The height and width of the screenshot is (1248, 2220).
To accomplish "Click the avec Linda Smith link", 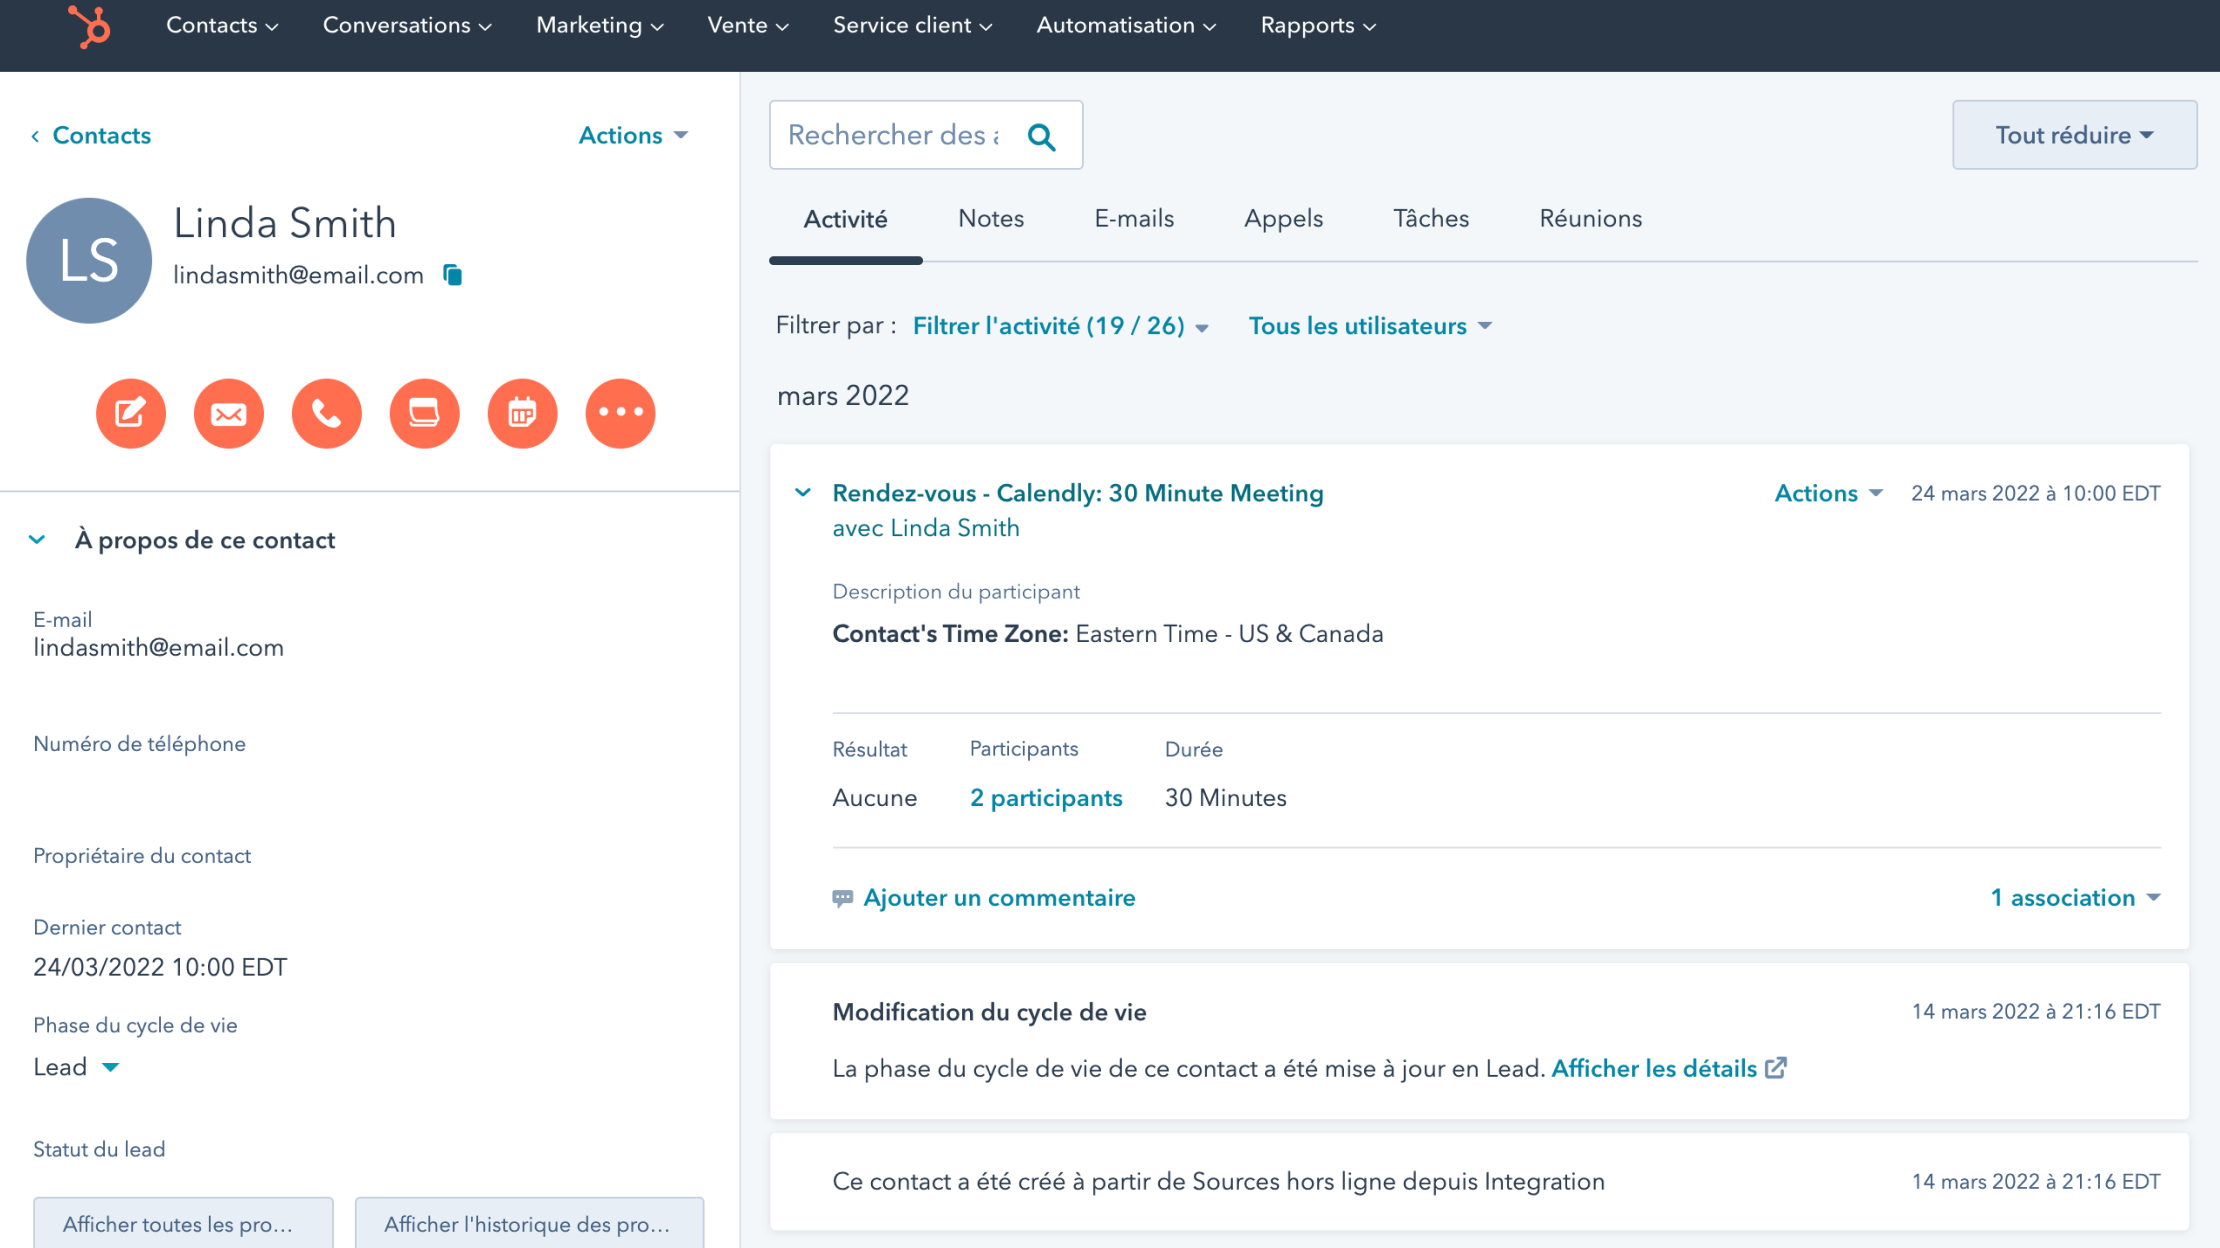I will (926, 528).
